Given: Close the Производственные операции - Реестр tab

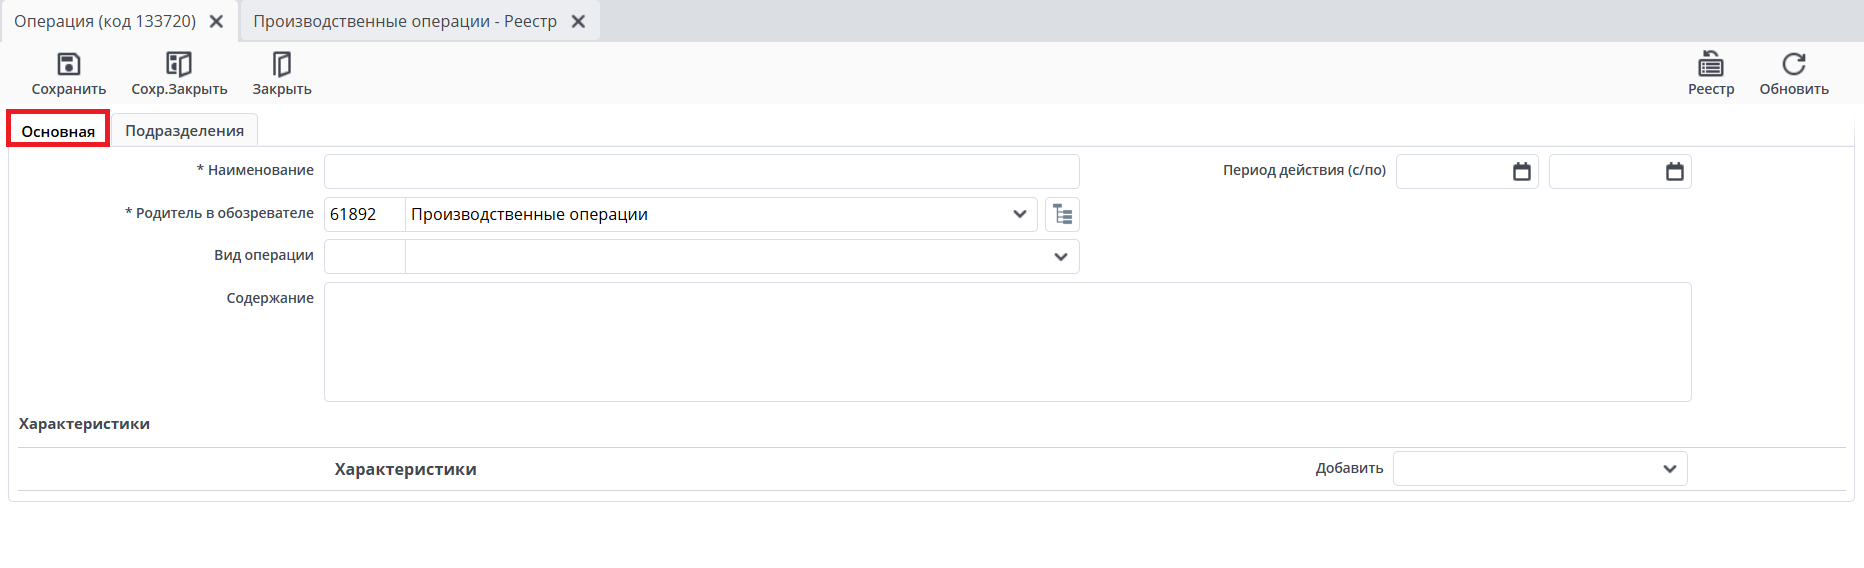Looking at the screenshot, I should click(x=578, y=21).
